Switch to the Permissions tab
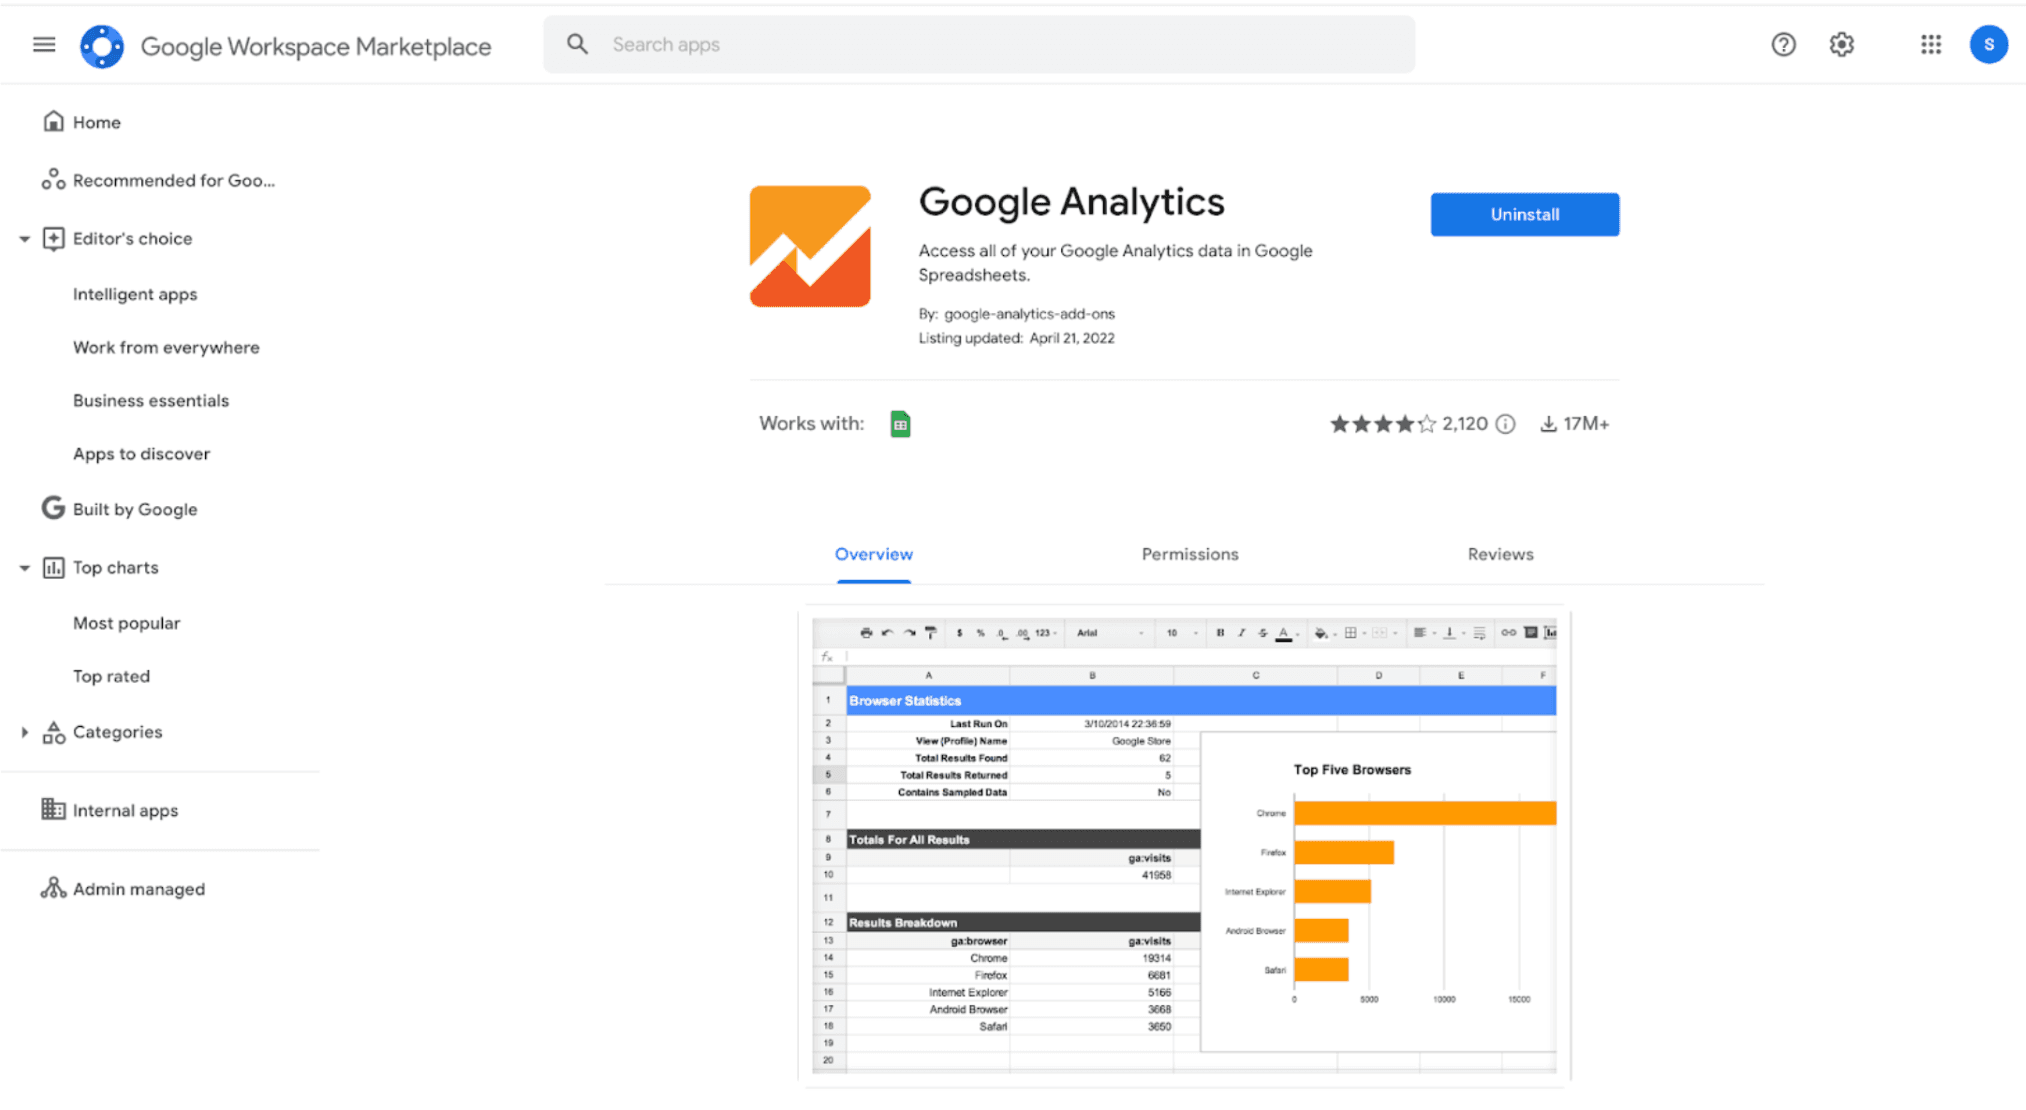 (x=1190, y=554)
